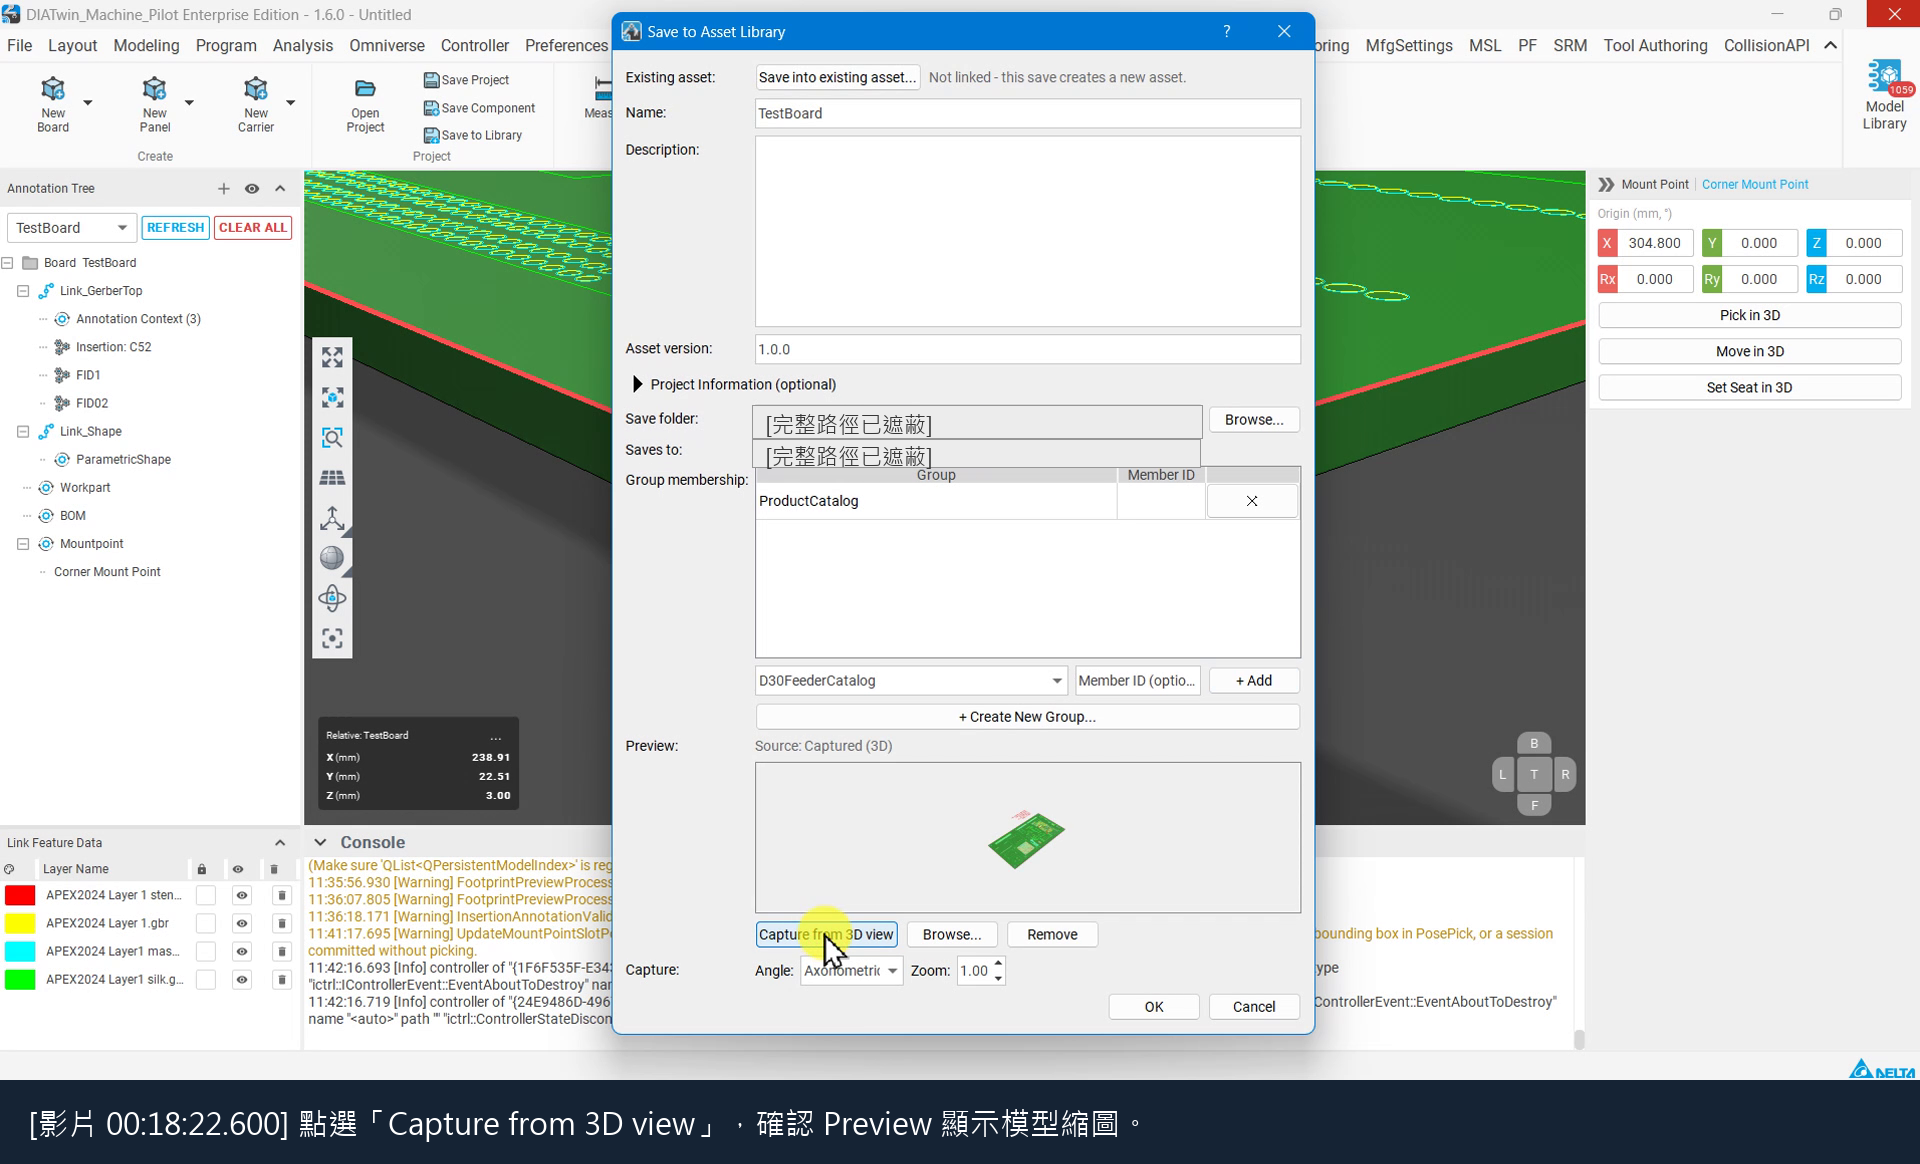Viewport: 1920px width, 1164px height.
Task: Delete APEX2024 Layer 1 sten layer
Action: [x=281, y=895]
